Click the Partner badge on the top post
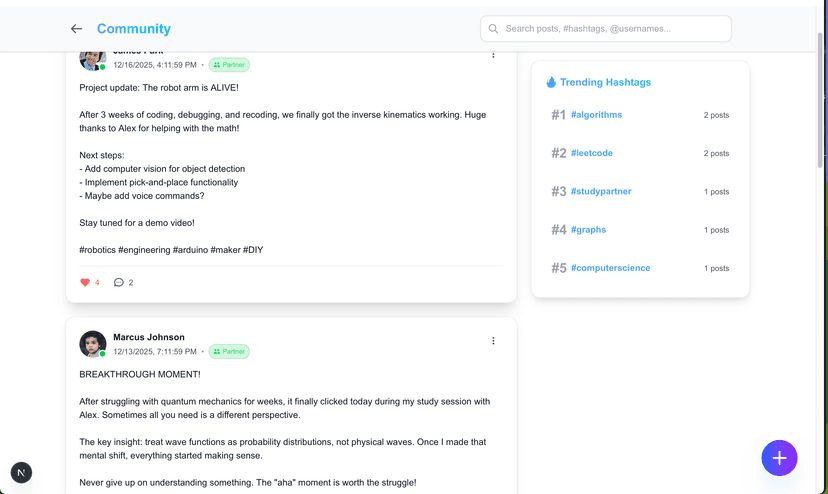 click(x=229, y=65)
